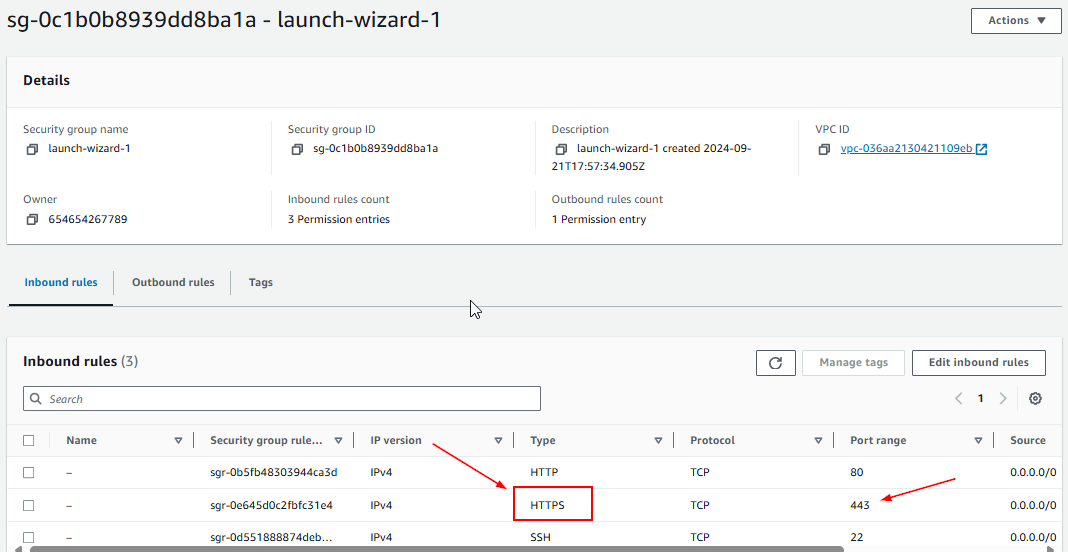The image size is (1068, 552).
Task: Go to next page of rules
Action: coord(1003,398)
